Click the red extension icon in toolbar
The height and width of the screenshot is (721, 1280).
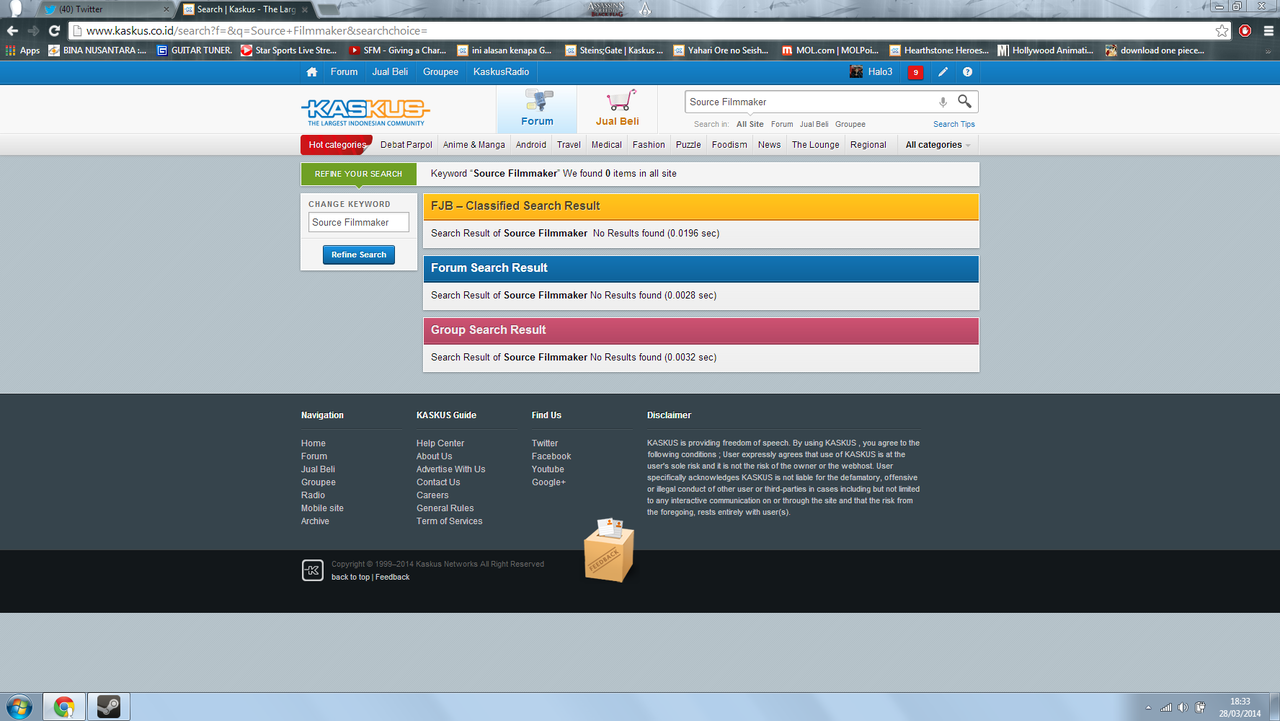[x=1245, y=31]
